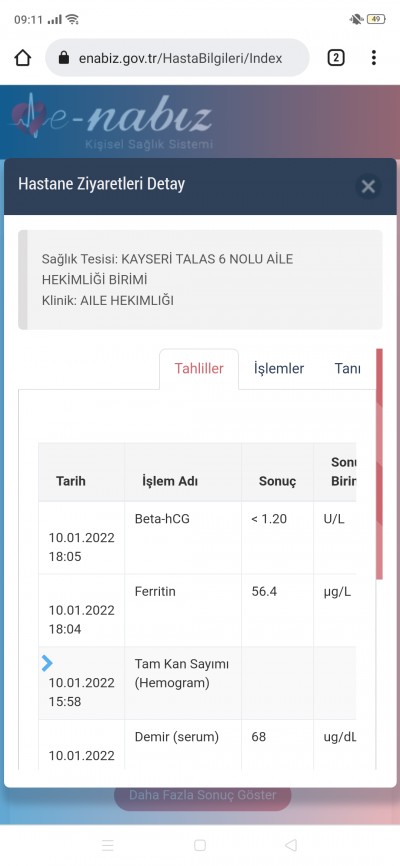Image resolution: width=400 pixels, height=866 pixels.
Task: Select the Tahliller tab
Action: 199,369
